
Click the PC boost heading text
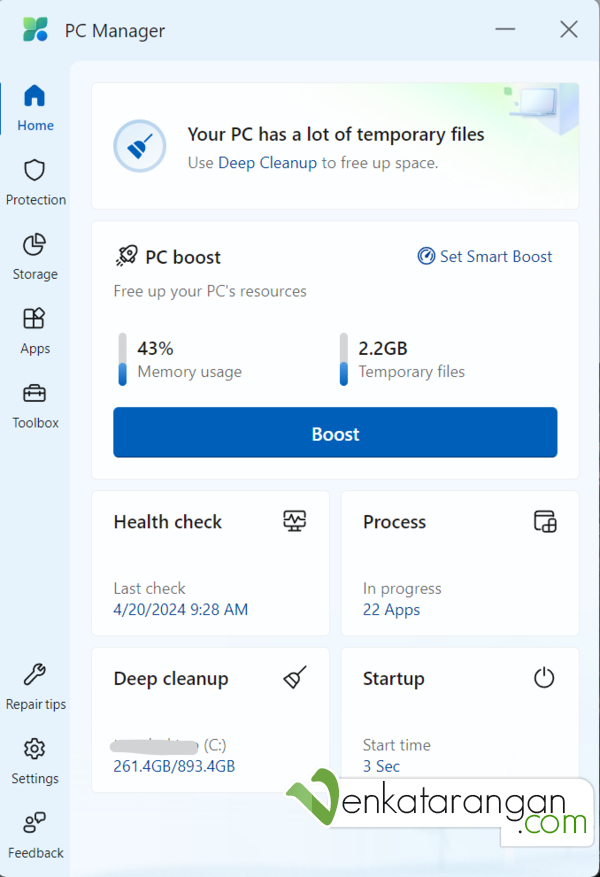coord(183,257)
